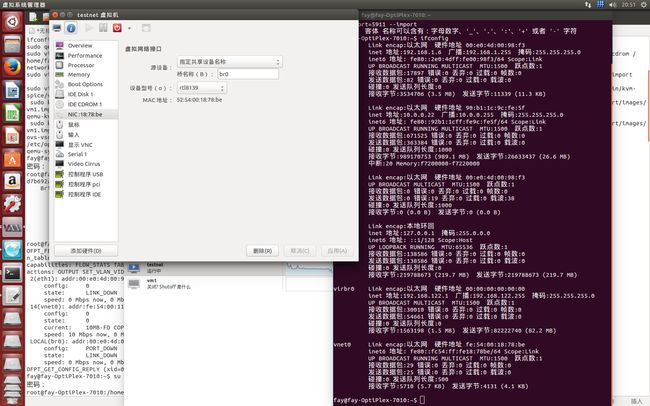
Task: Click clock showing 20:51
Action: tap(628, 5)
